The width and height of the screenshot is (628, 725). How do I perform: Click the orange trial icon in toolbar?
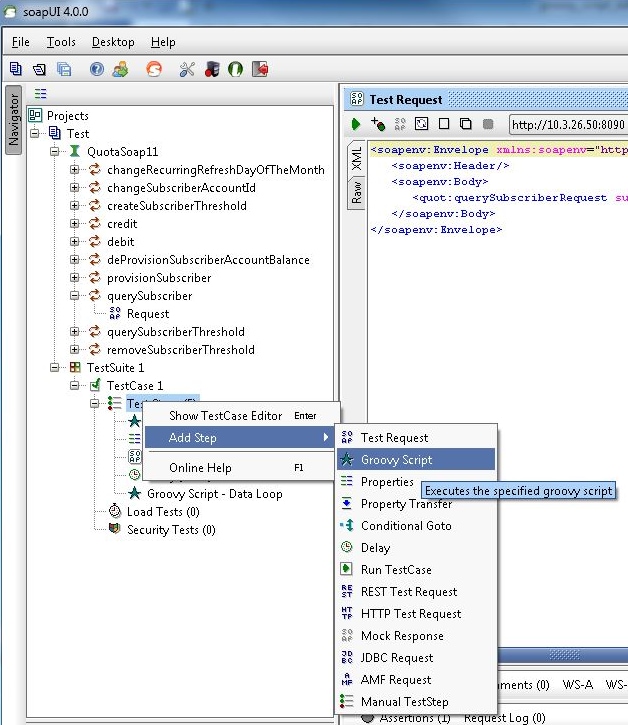coord(154,69)
